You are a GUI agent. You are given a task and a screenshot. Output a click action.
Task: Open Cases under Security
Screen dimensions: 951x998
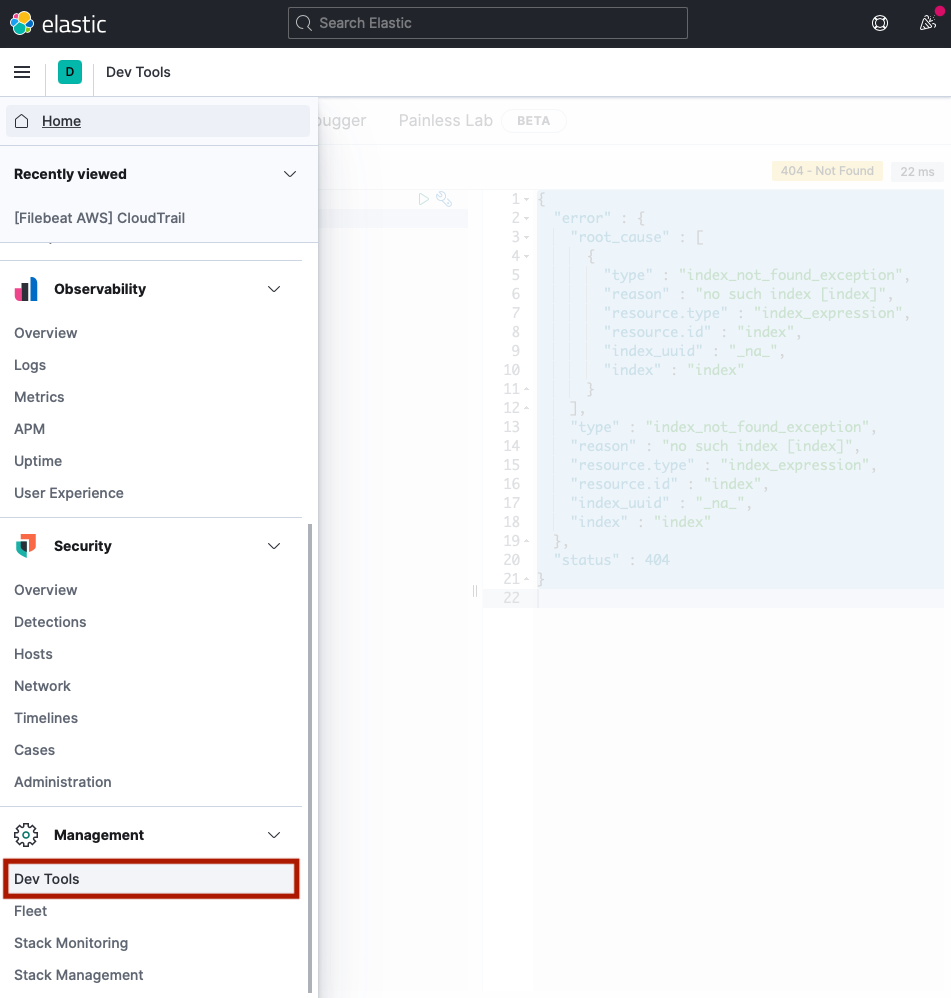point(34,750)
